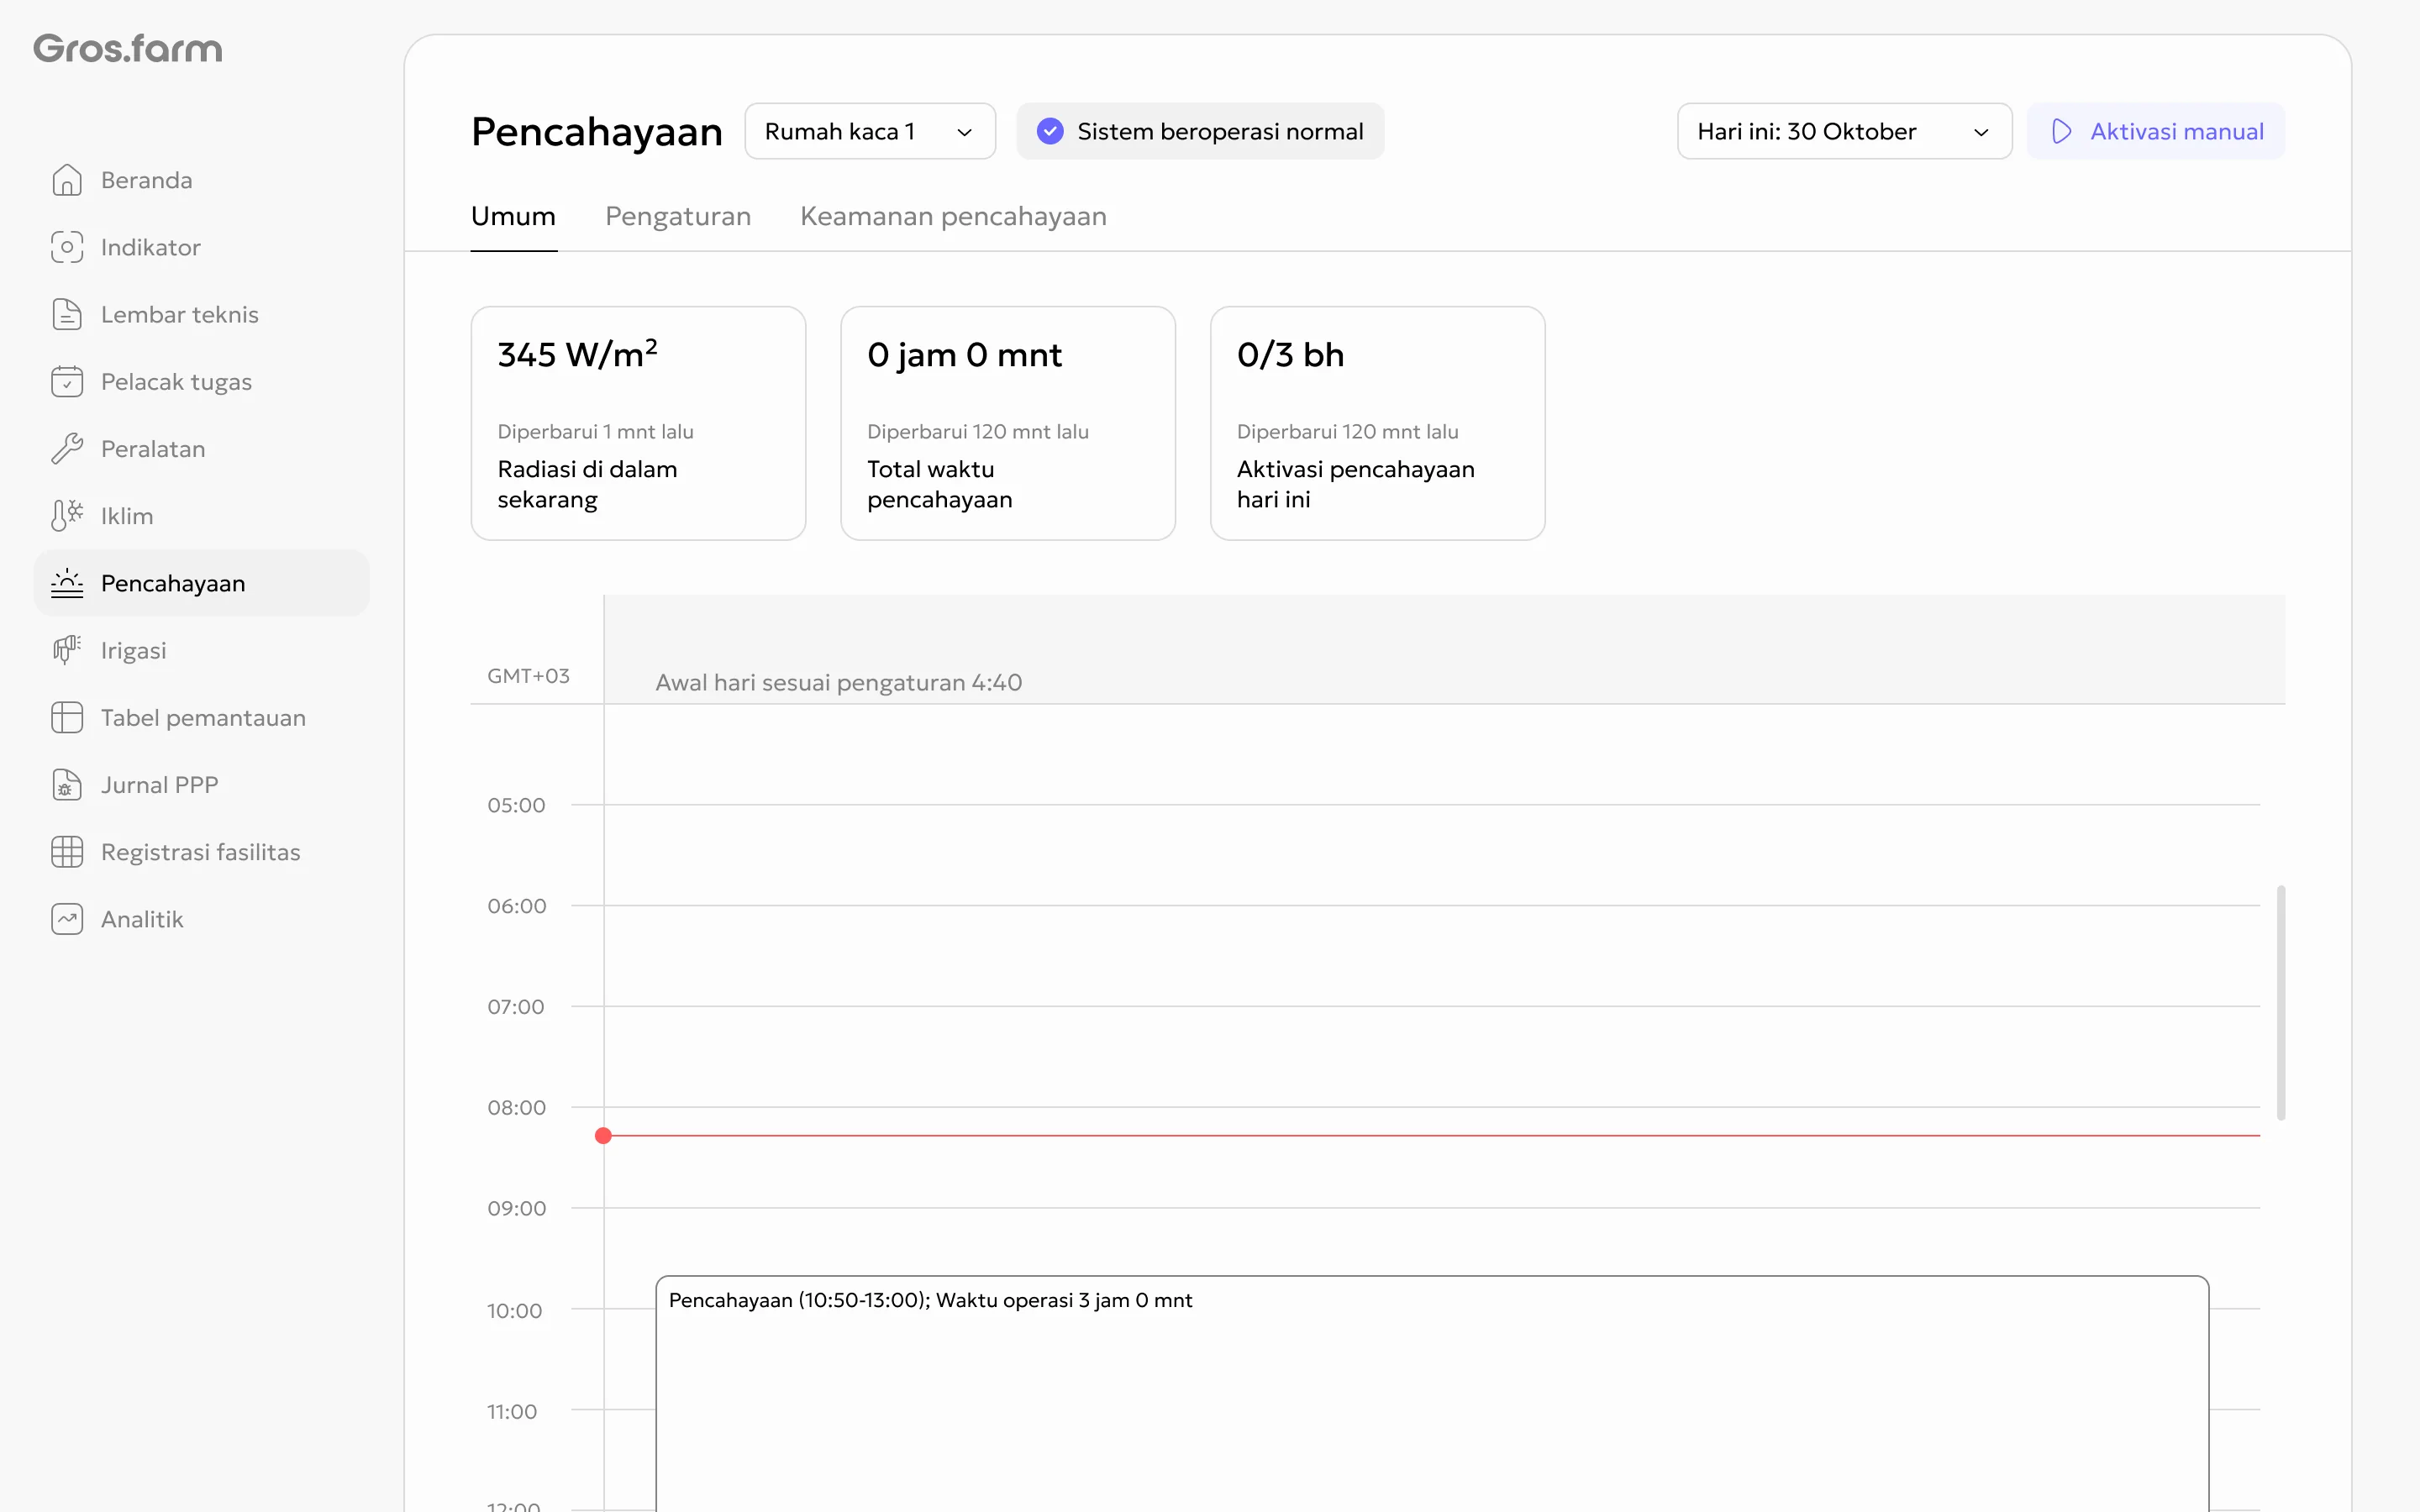
Task: Open Tabel pemantauan
Action: click(201, 717)
